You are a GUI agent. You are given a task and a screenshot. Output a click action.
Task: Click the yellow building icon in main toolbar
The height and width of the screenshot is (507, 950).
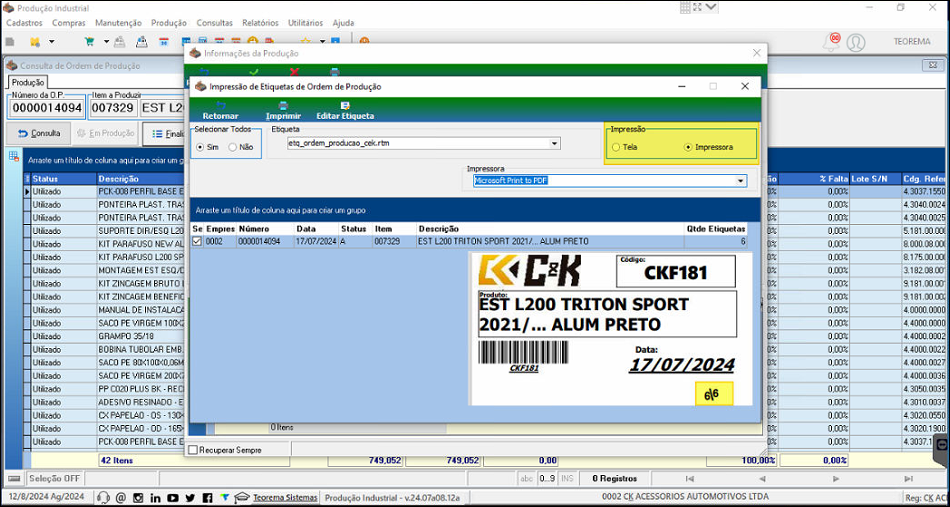(x=35, y=41)
